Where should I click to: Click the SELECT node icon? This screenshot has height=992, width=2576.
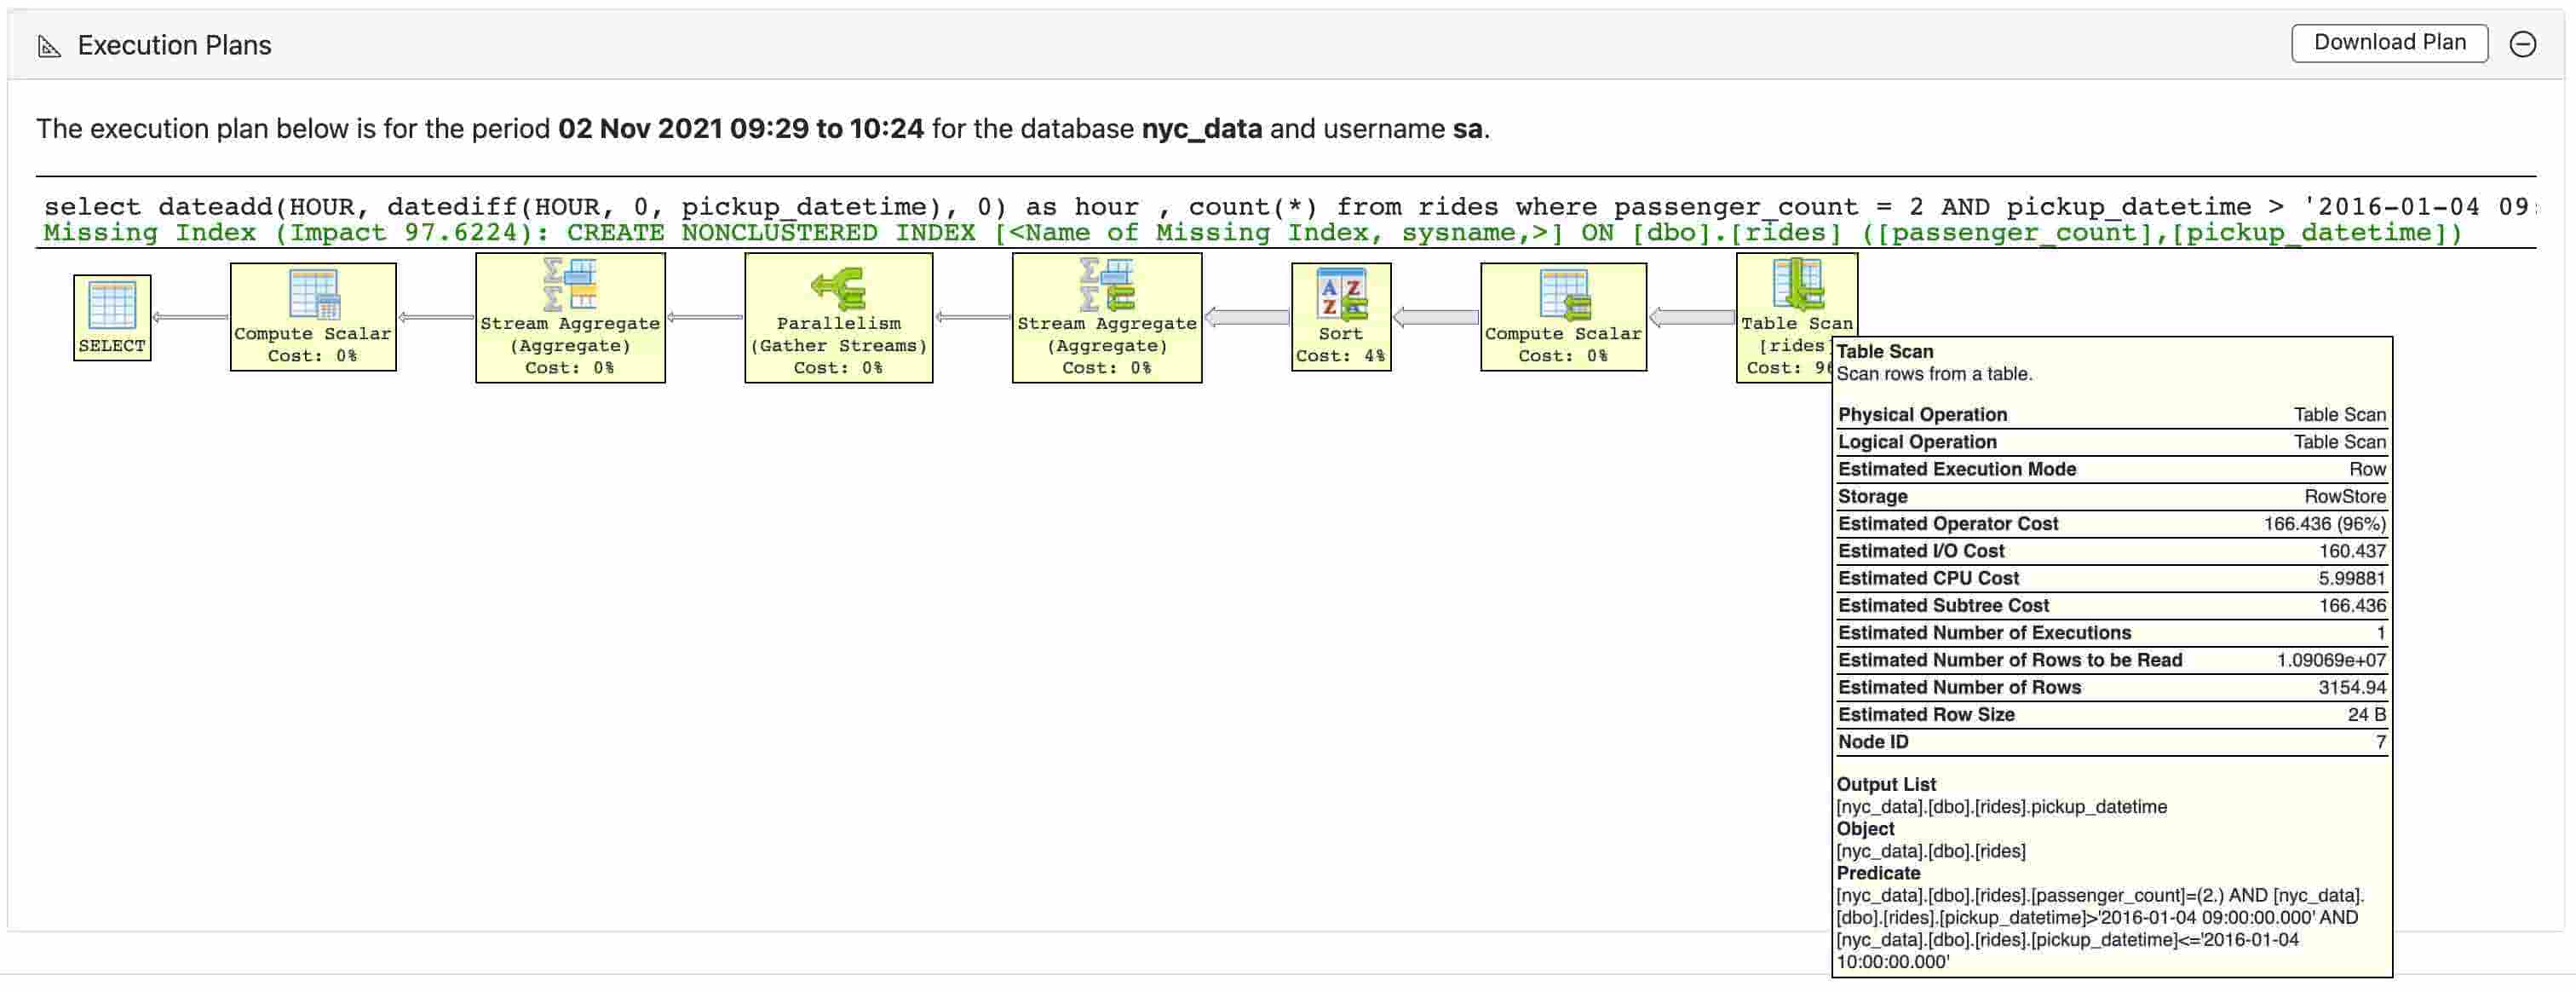[x=111, y=305]
